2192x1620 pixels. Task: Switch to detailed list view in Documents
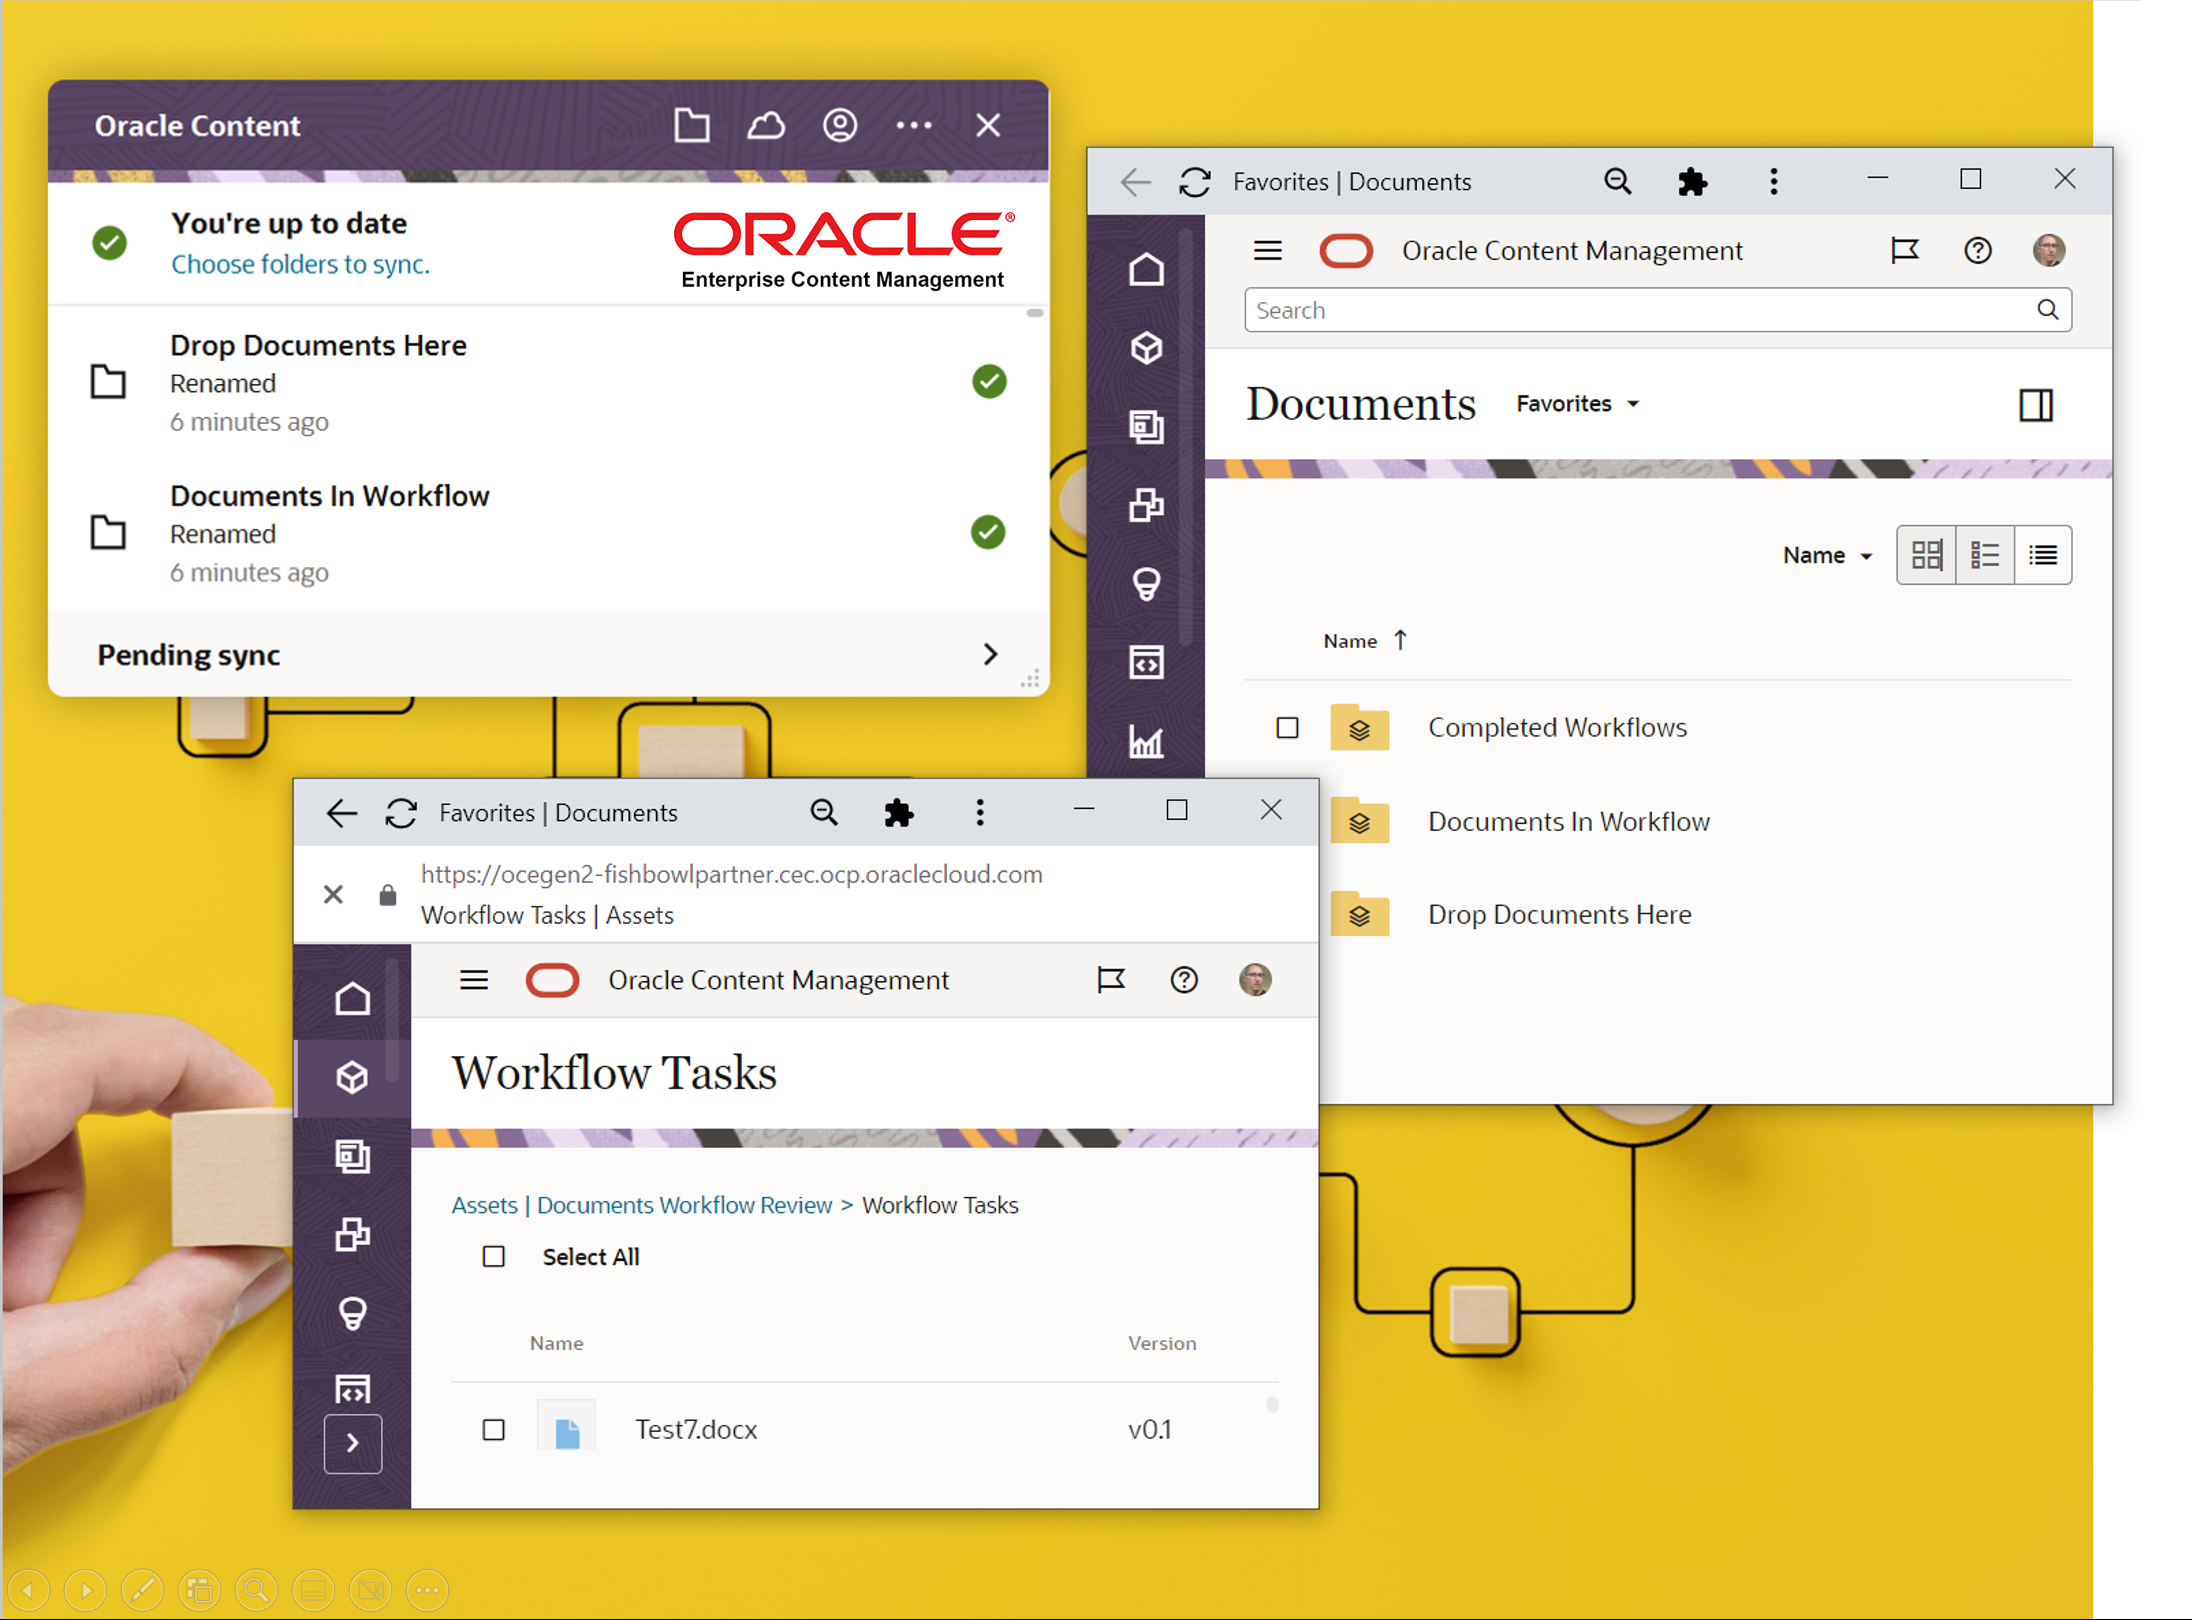(x=1984, y=555)
